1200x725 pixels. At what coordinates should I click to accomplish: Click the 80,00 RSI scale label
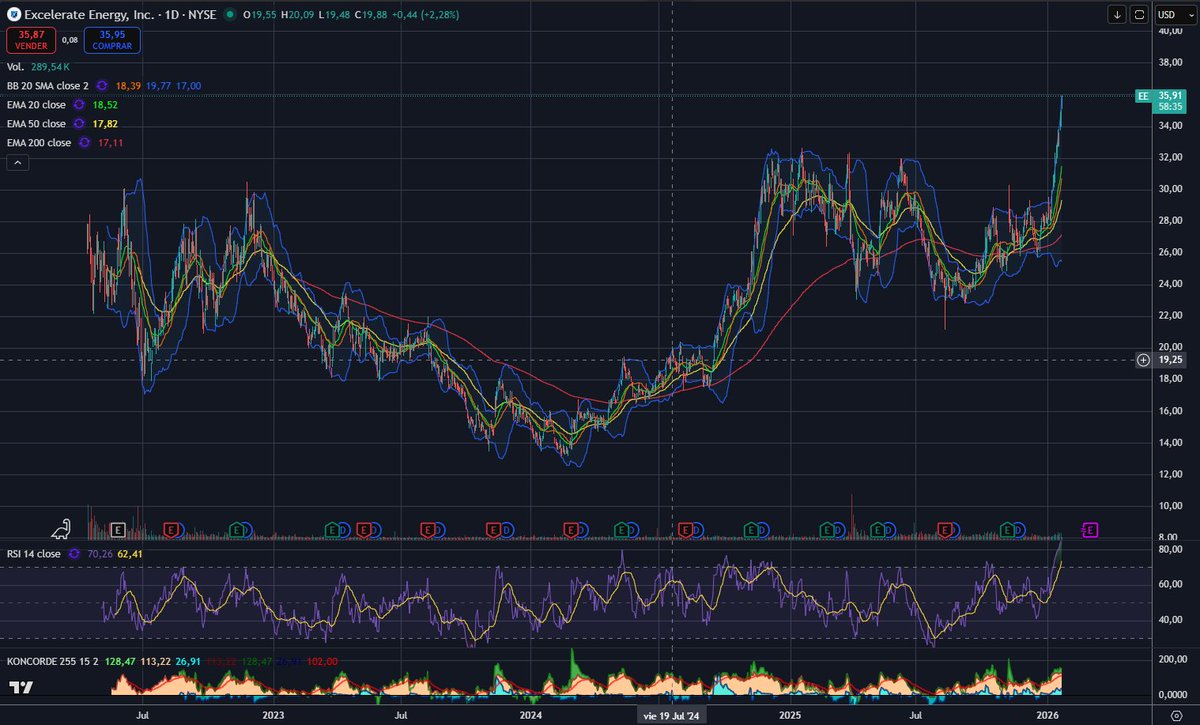click(1170, 549)
